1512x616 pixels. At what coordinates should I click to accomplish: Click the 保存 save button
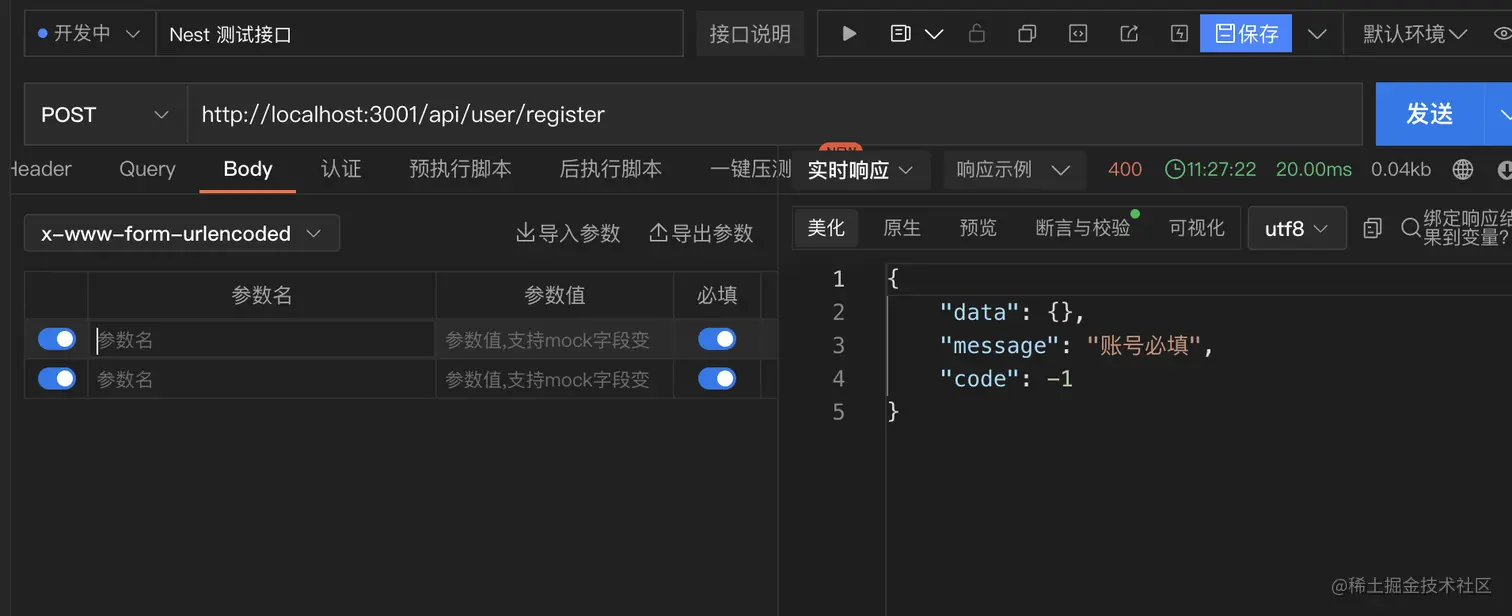click(1245, 33)
